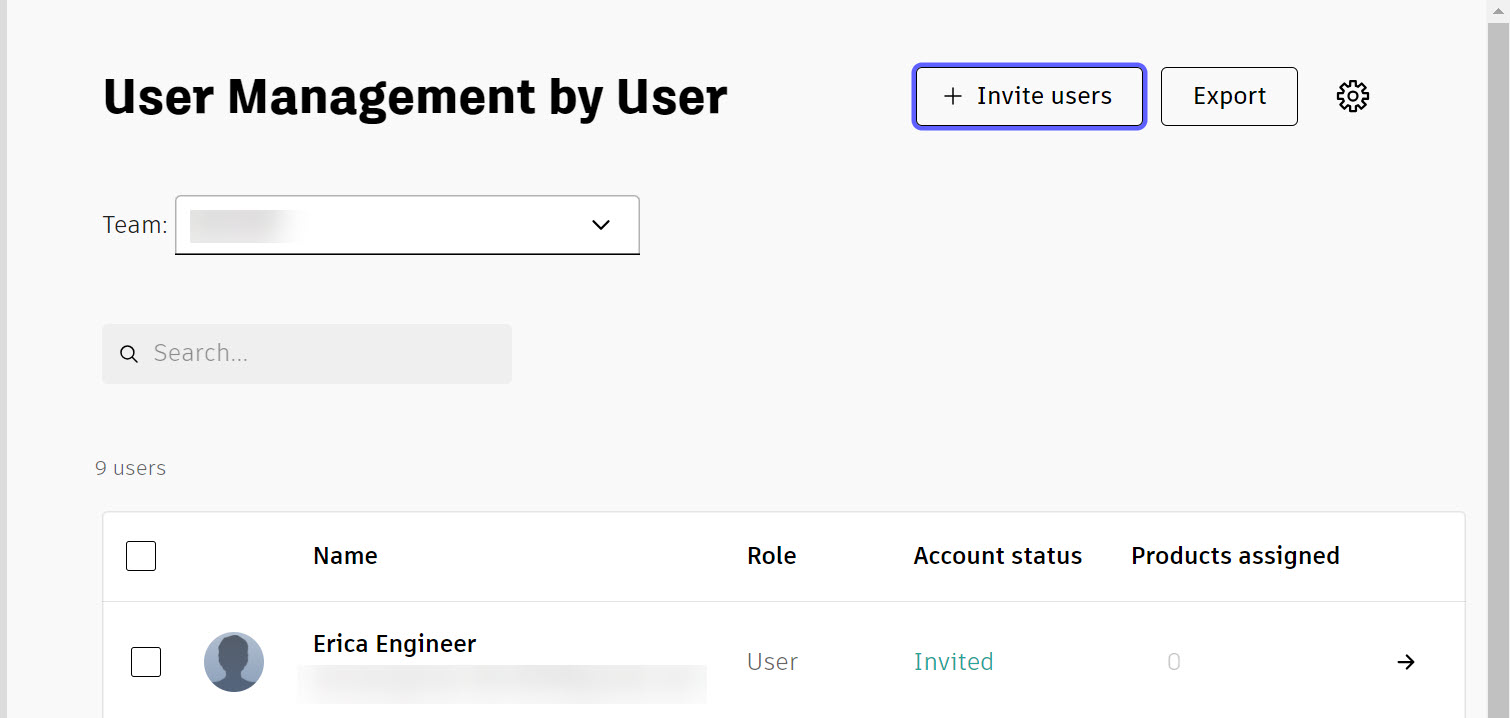This screenshot has width=1510, height=718.
Task: Click Erica Engineer's row arrow icon
Action: coord(1406,662)
